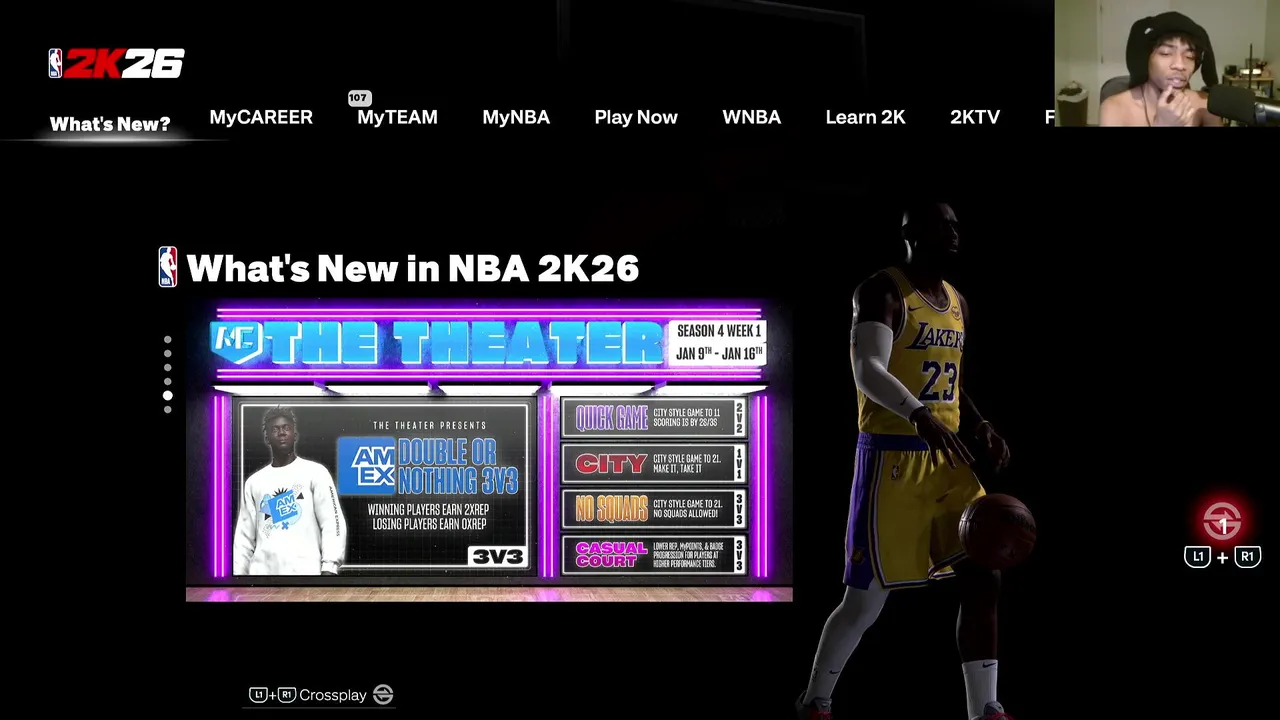Toggle Crossplay at the bottom
This screenshot has width=1280, height=720.
click(x=321, y=695)
